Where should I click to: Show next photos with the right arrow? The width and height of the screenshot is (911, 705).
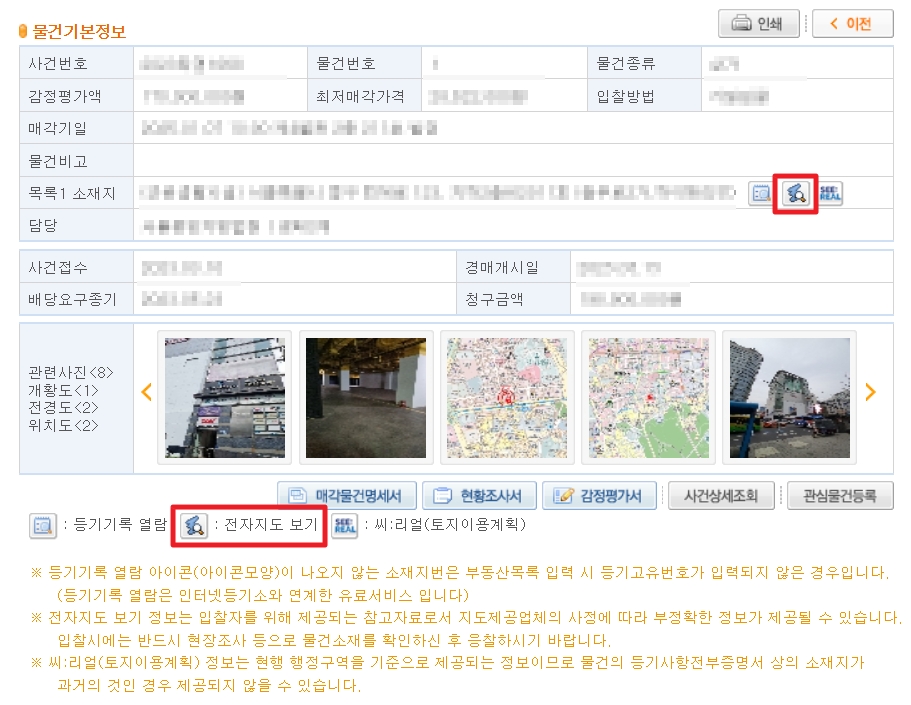pos(870,392)
